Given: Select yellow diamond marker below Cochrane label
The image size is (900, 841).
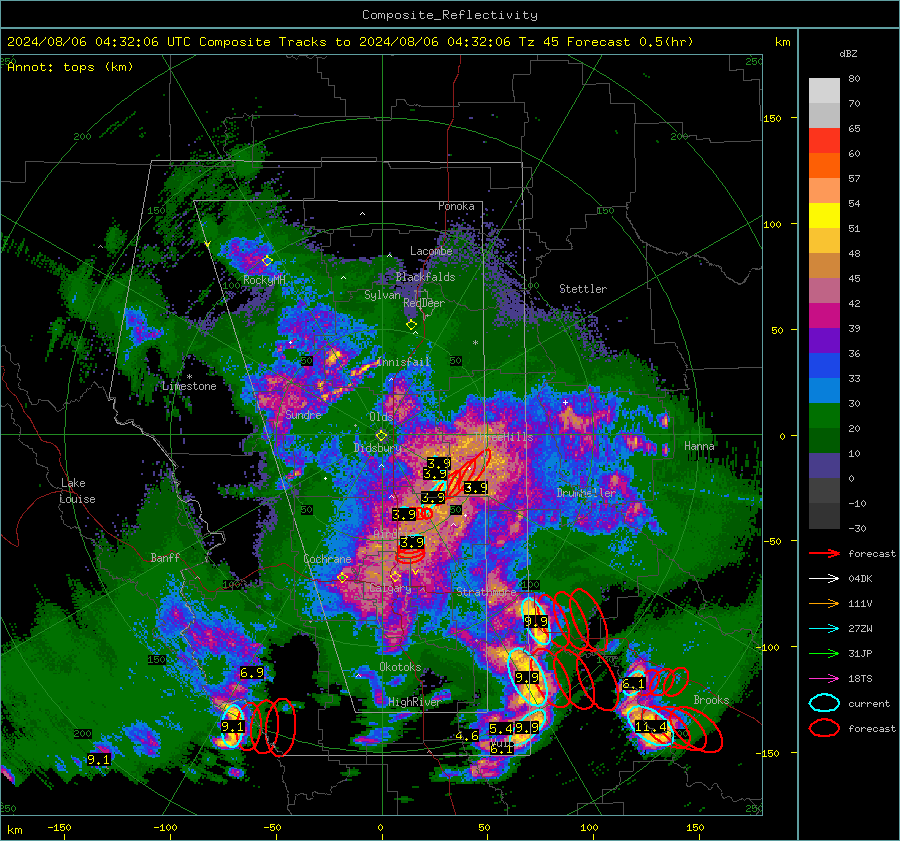Looking at the screenshot, I should [x=342, y=578].
